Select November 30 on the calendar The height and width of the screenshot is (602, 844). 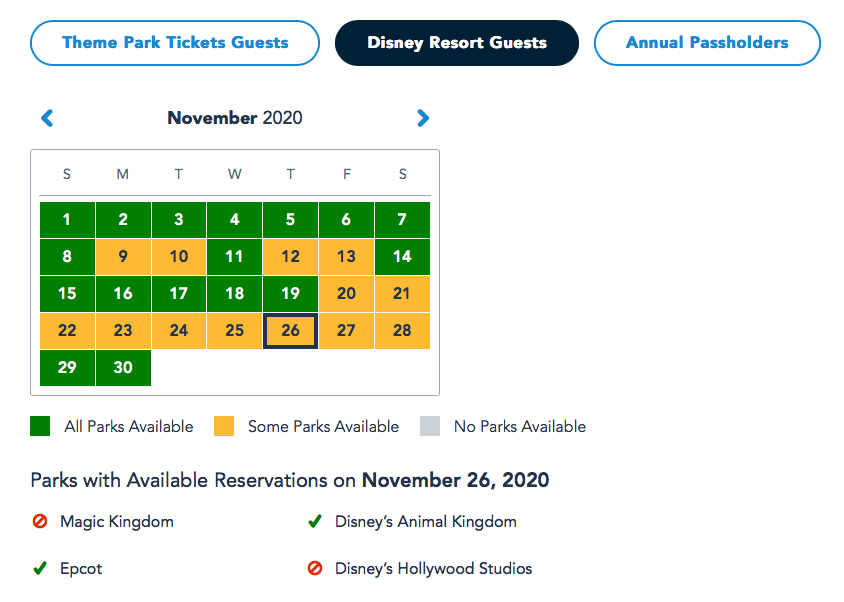123,368
